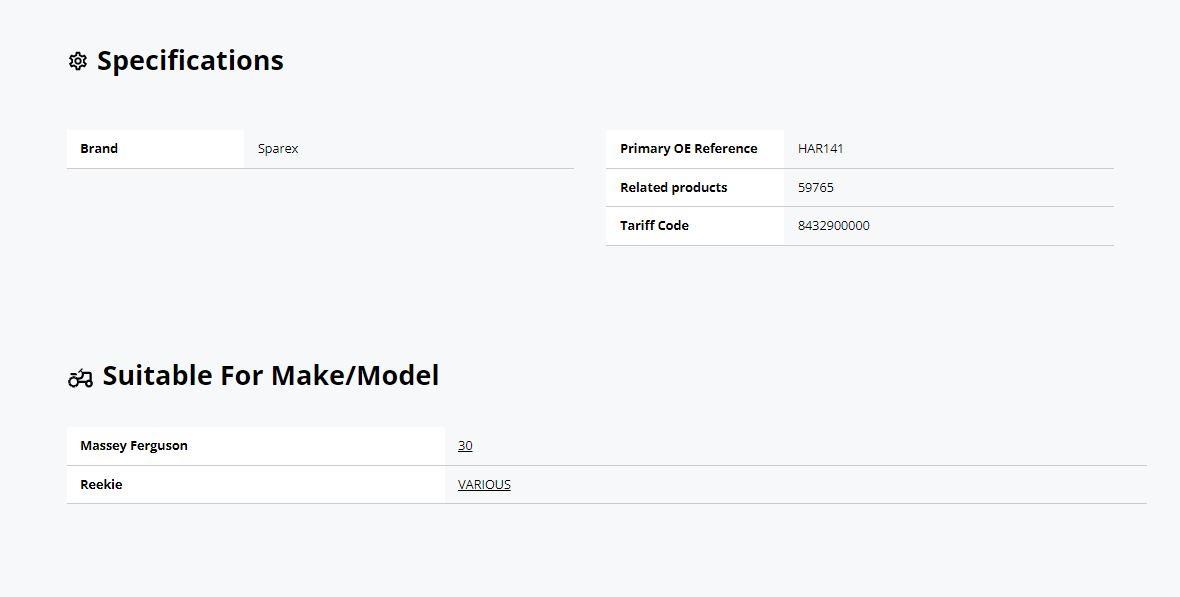Click the Massey Ferguson make cell
The width and height of the screenshot is (1180, 597).
tap(256, 446)
